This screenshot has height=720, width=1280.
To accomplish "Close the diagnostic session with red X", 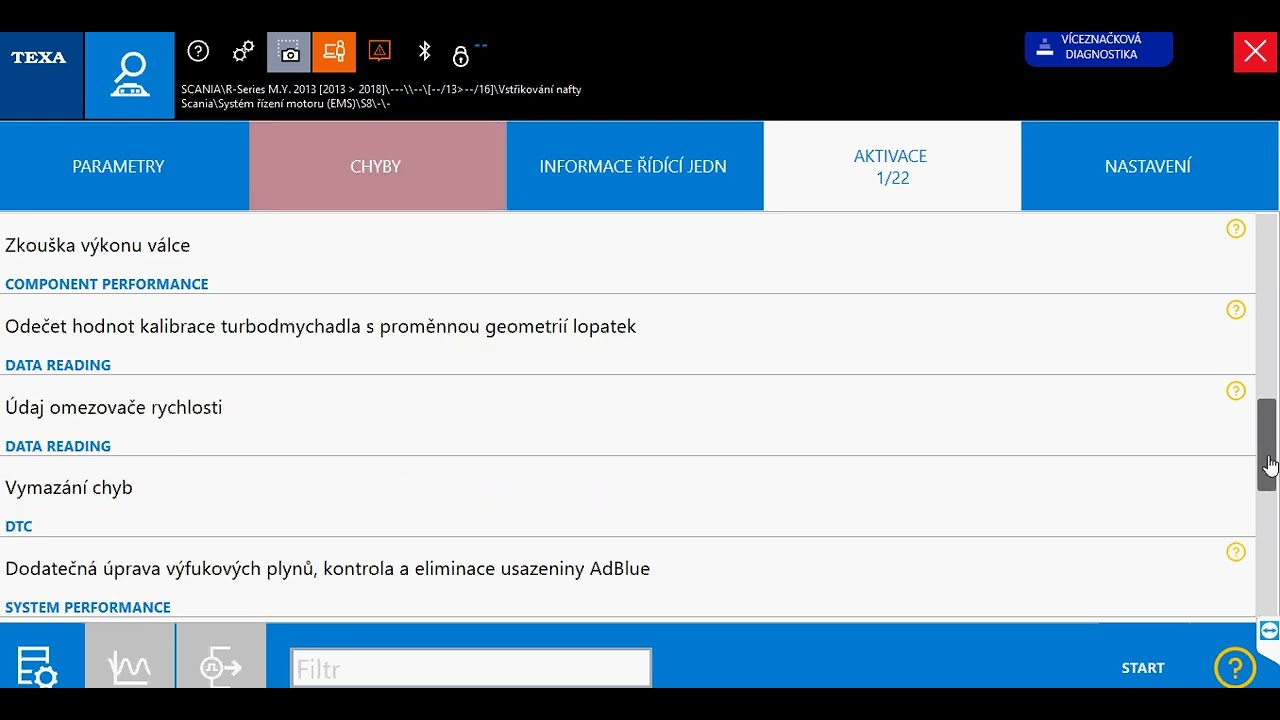I will (x=1255, y=52).
